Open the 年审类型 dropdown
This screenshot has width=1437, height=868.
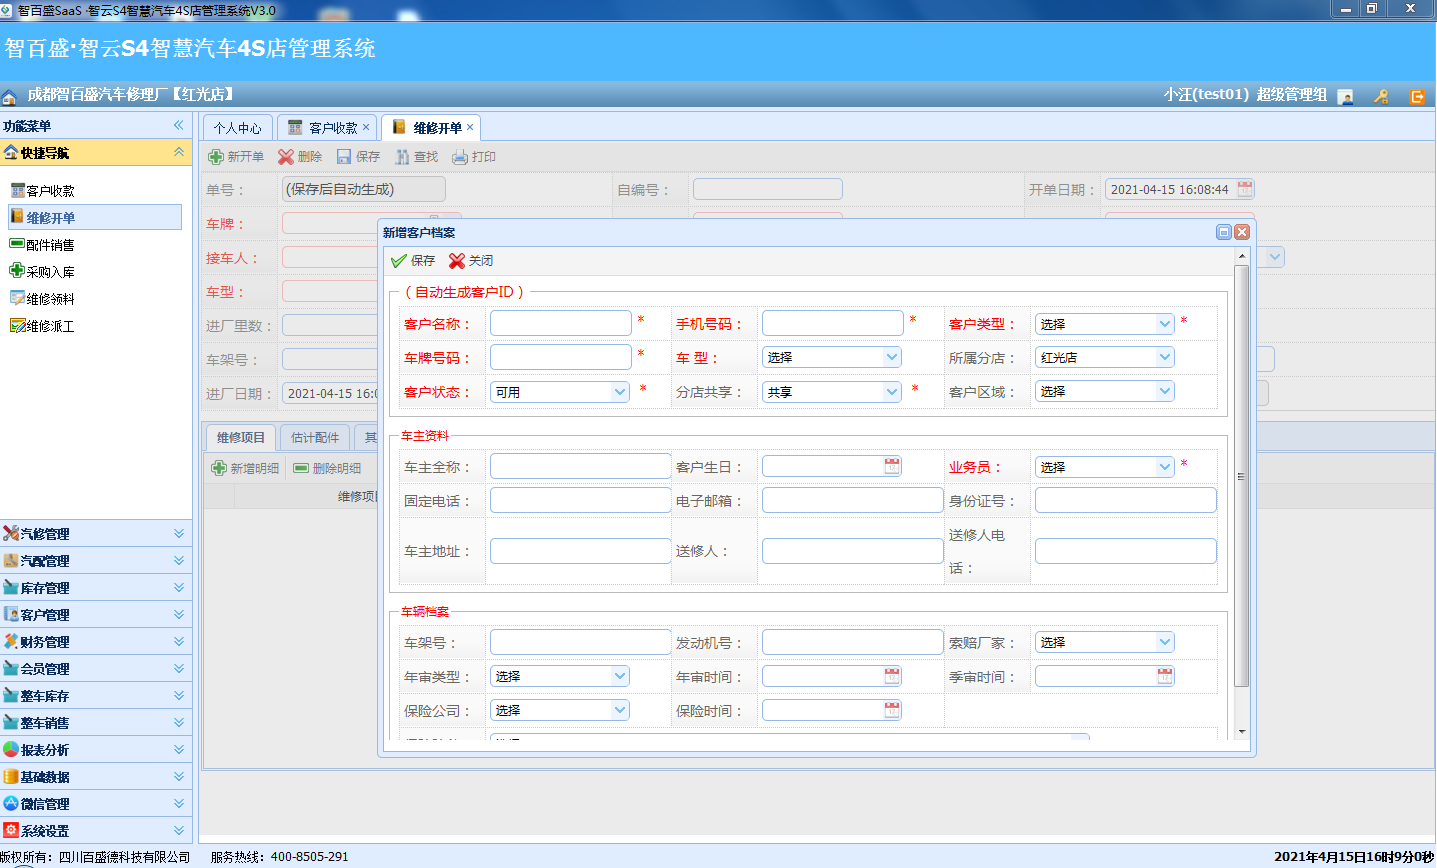tap(620, 676)
